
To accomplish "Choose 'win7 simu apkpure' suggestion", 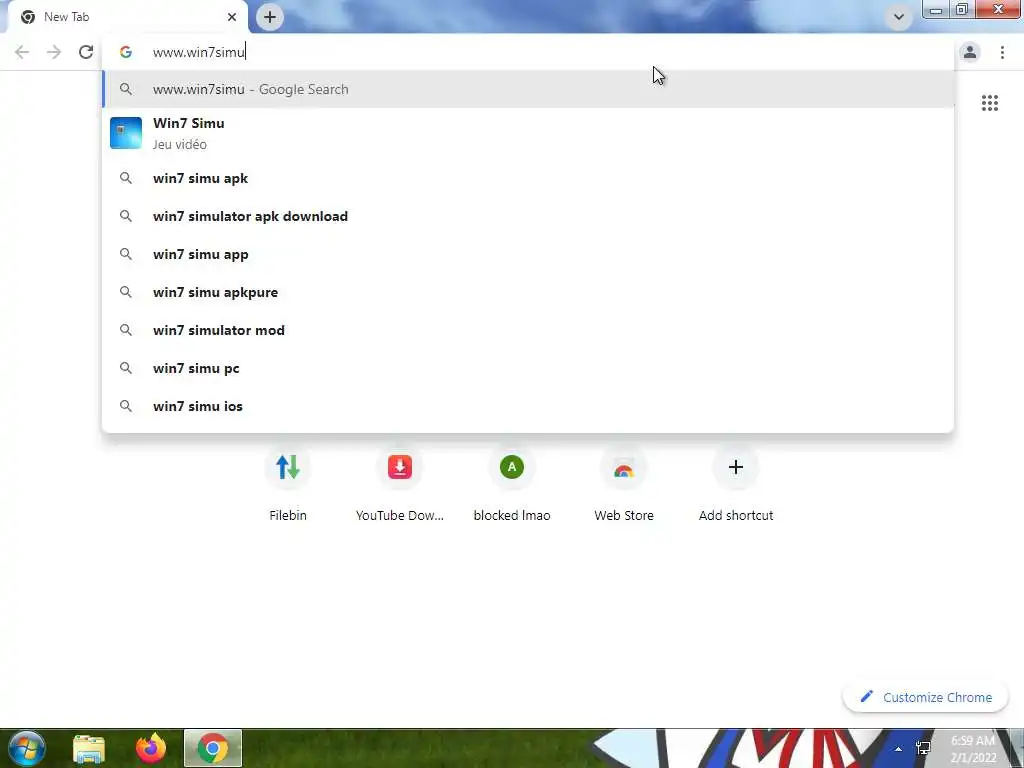I will 528,292.
